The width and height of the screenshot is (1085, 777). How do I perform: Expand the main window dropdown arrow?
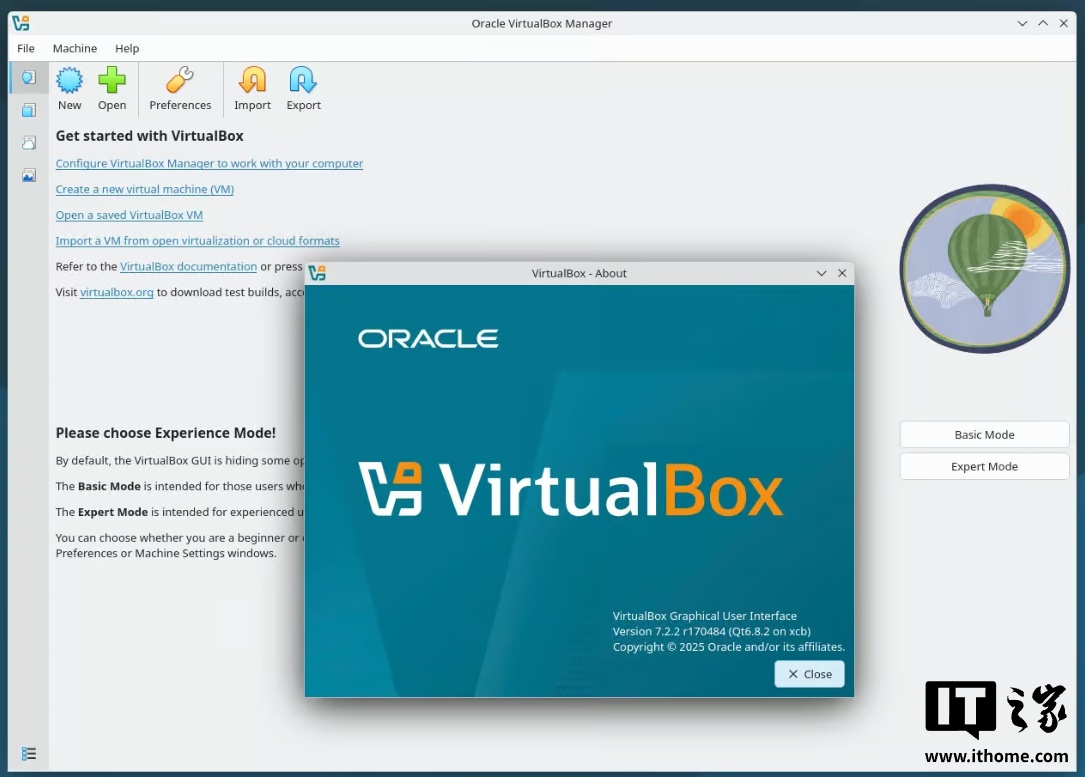[x=1022, y=22]
